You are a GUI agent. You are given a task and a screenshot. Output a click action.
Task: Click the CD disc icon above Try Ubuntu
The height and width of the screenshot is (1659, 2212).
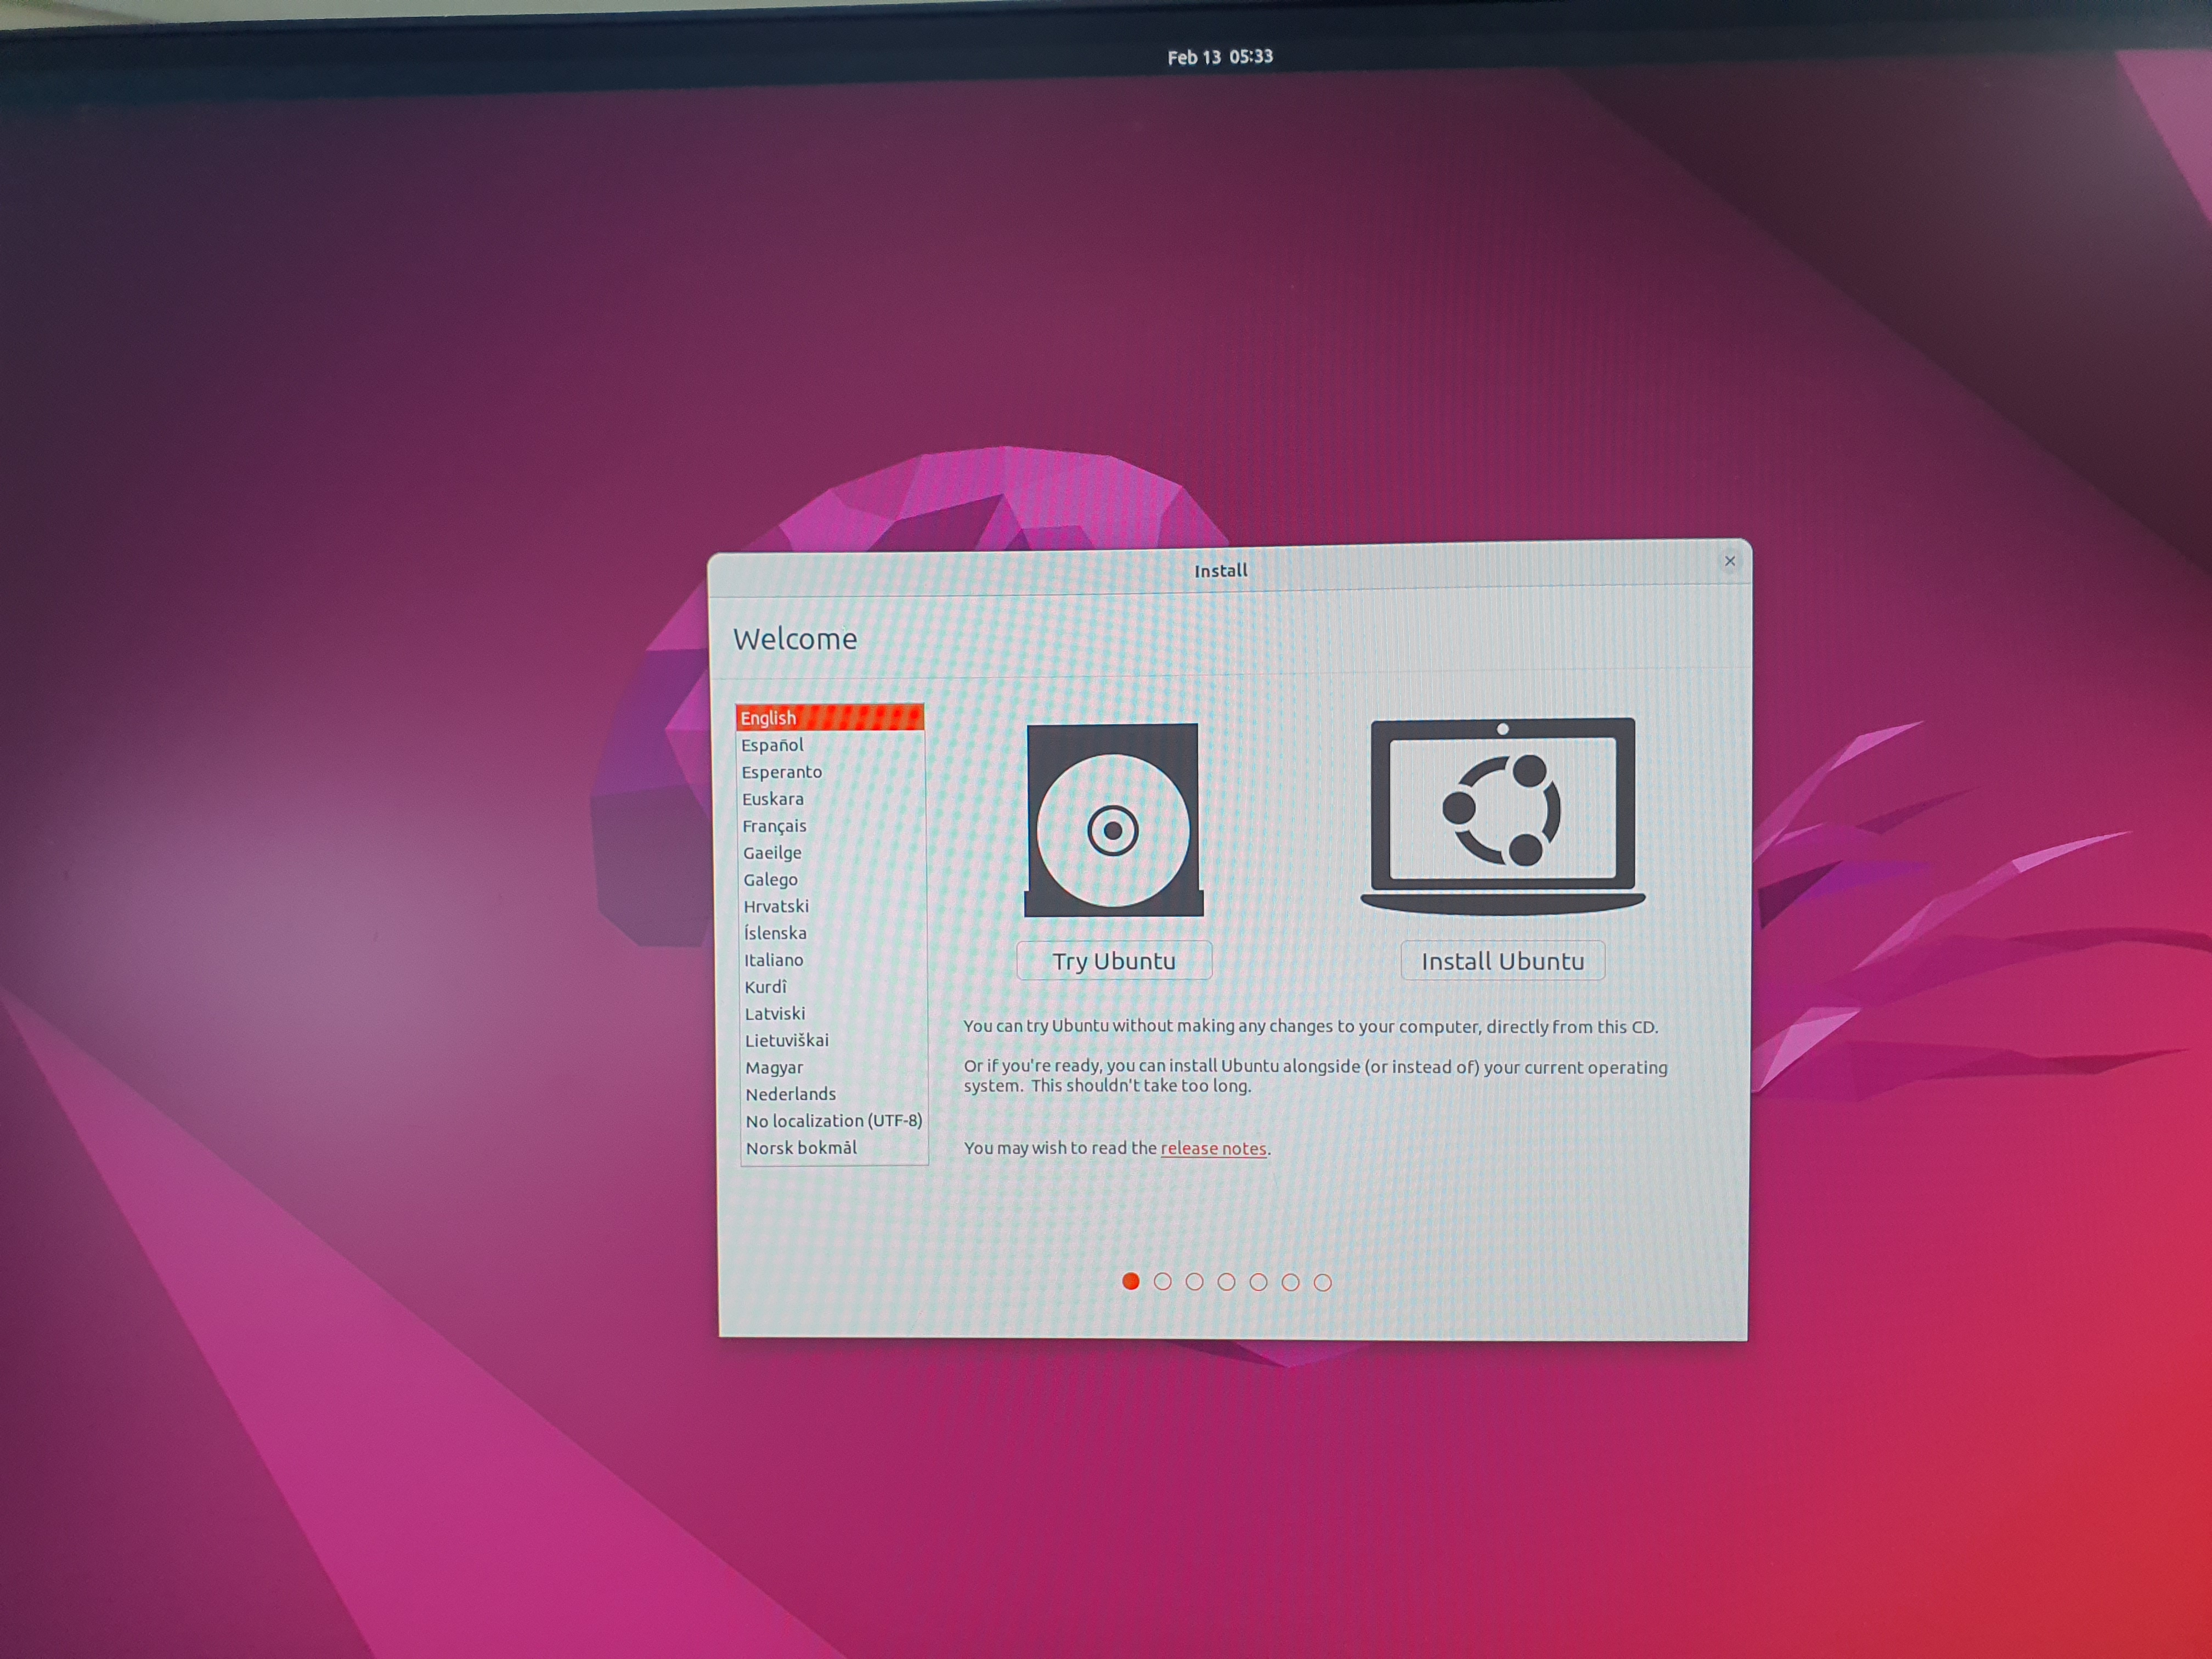1113,820
